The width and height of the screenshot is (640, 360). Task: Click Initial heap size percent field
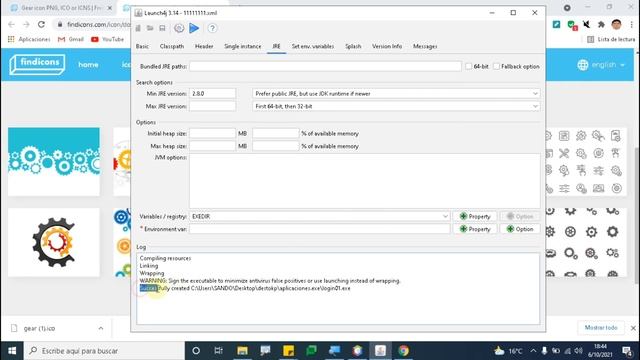(276, 133)
